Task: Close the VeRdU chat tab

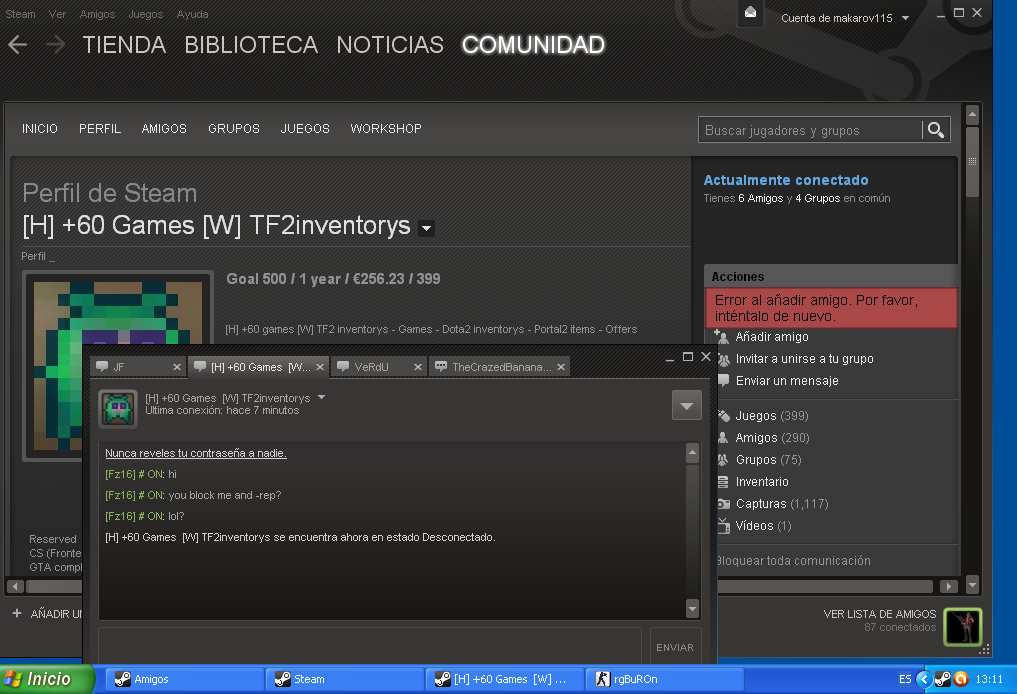Action: 418,367
